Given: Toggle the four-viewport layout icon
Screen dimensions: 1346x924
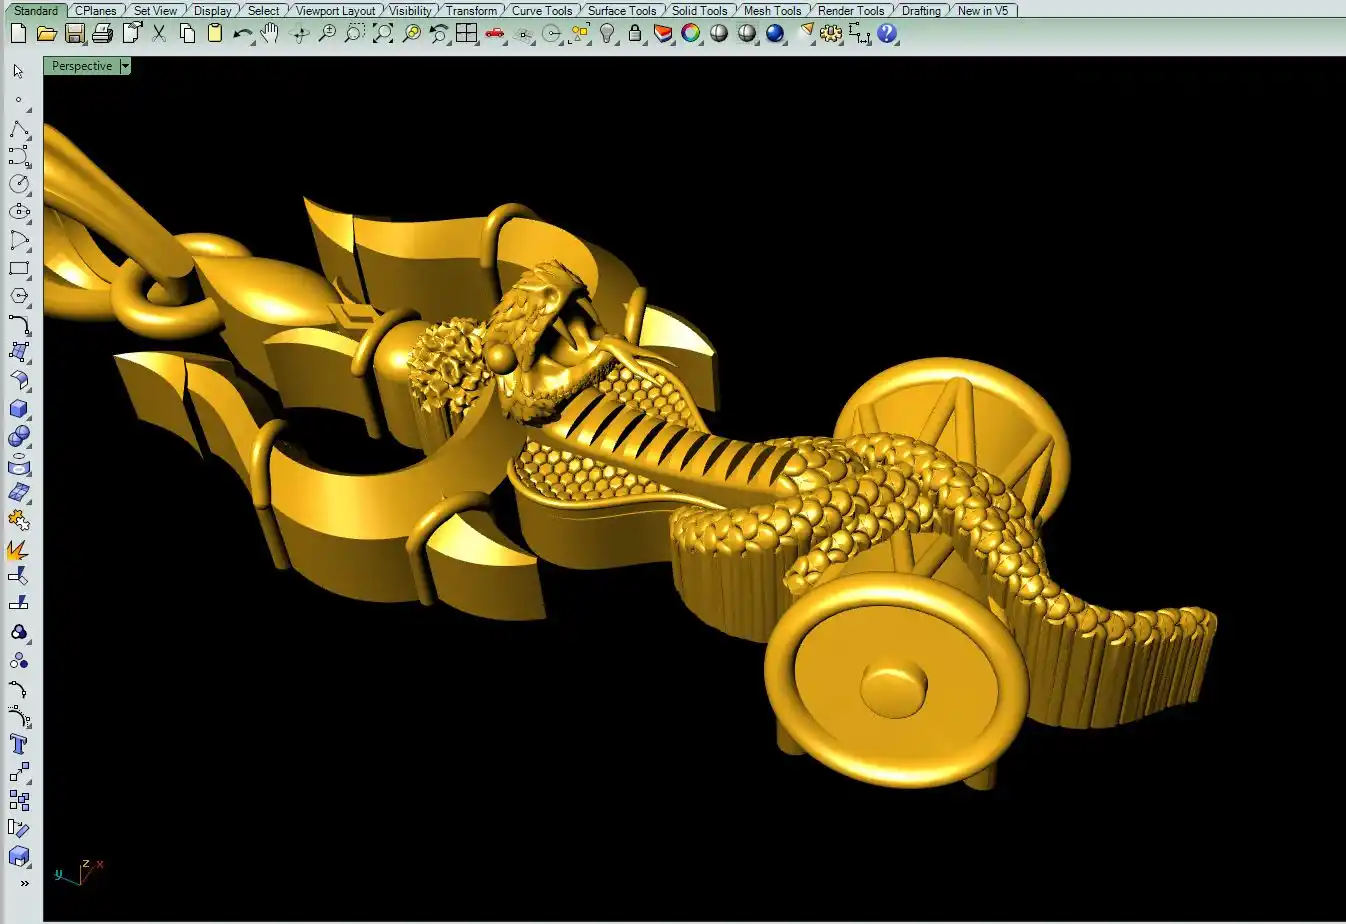Looking at the screenshot, I should click(x=467, y=33).
